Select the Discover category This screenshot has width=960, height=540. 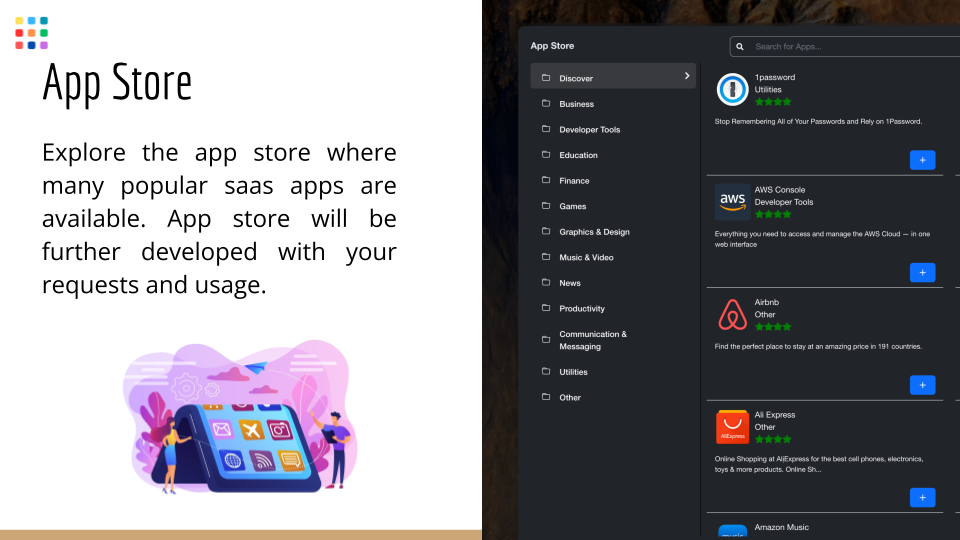coord(613,76)
